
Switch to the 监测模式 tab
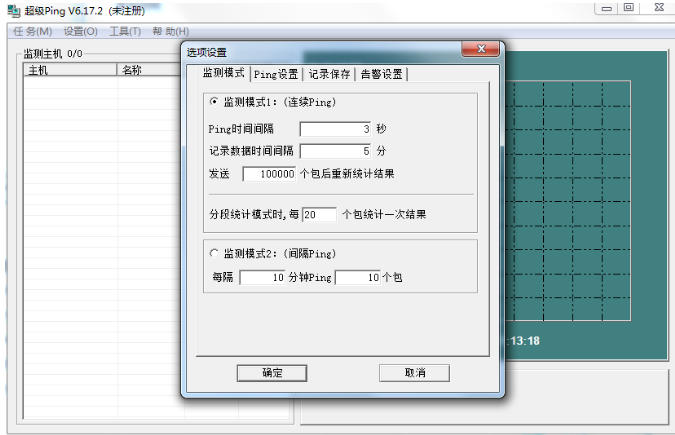coord(224,73)
